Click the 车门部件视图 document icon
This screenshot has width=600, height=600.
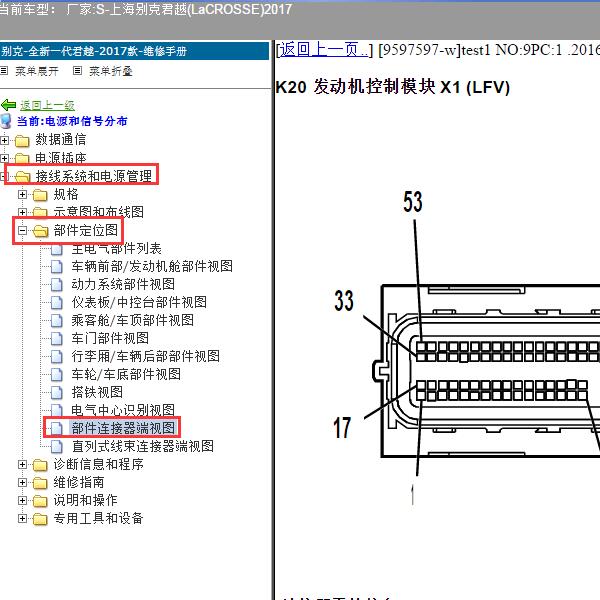57,338
